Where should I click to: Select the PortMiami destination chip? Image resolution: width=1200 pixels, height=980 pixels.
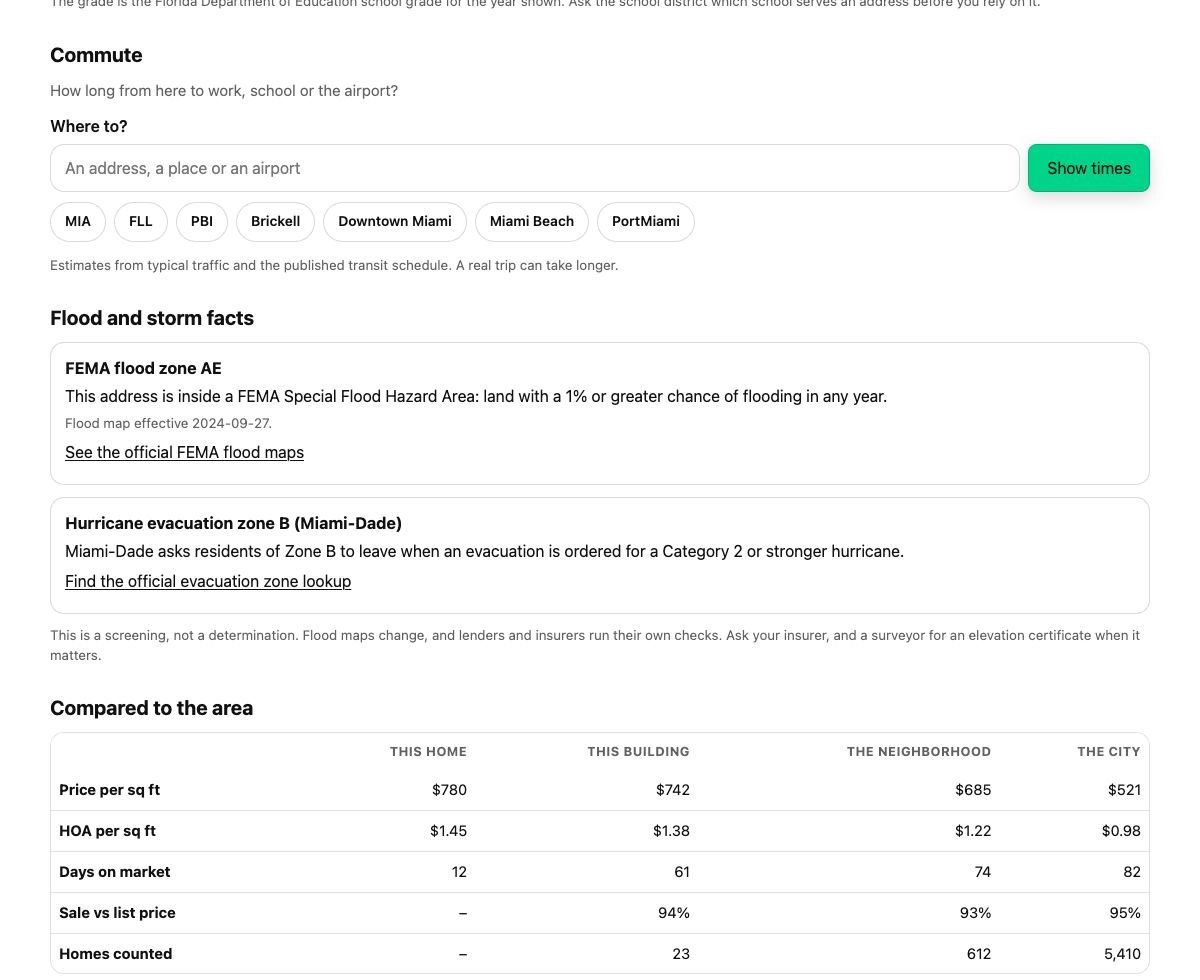tap(646, 221)
